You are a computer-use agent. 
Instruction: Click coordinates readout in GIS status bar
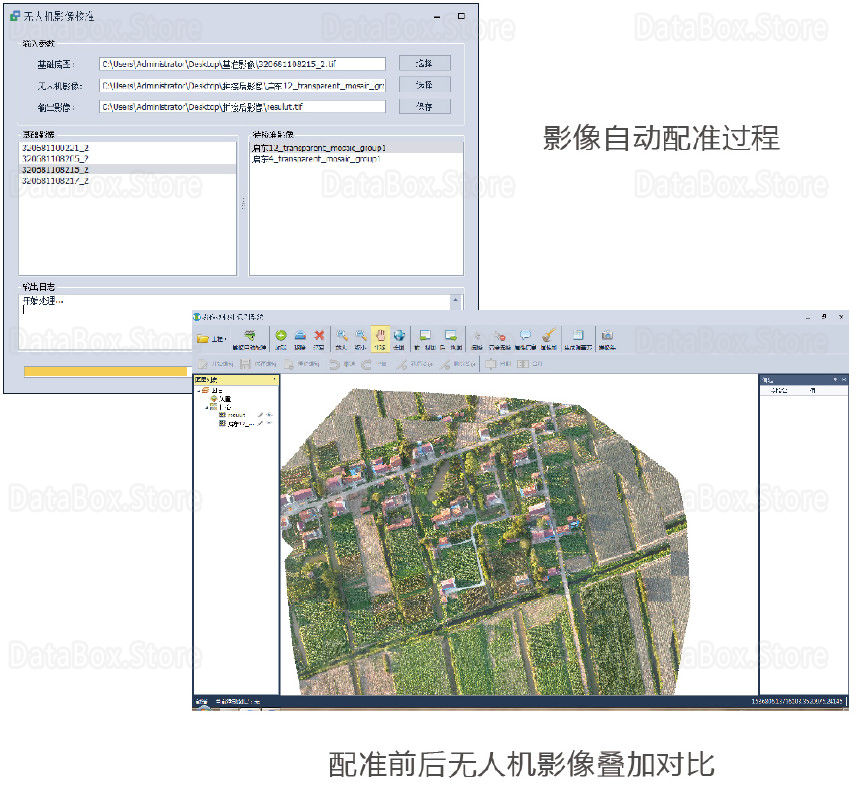pos(797,701)
